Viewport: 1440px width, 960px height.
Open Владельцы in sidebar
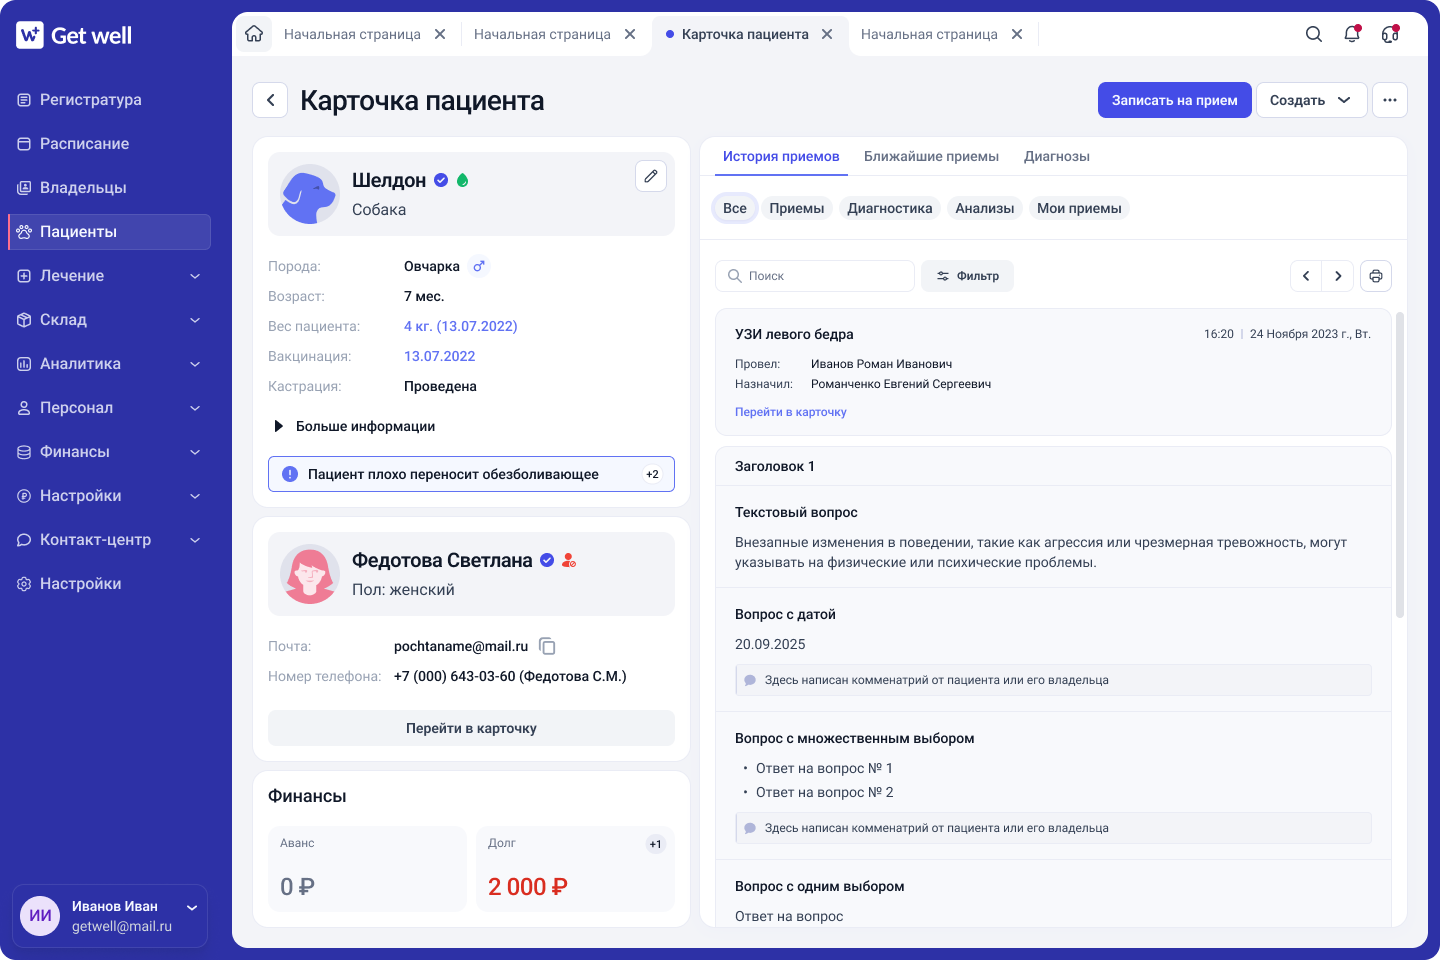point(109,188)
